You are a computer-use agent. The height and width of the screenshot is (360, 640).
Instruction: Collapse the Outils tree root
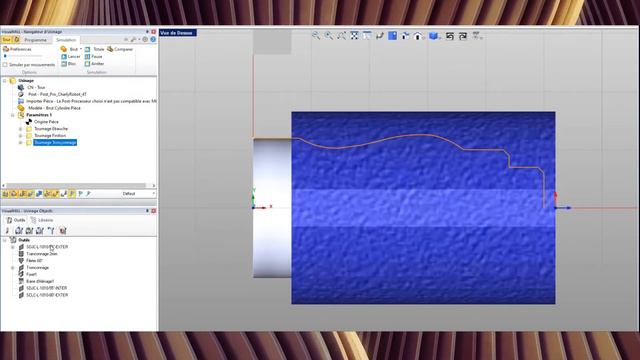click(x=5, y=240)
